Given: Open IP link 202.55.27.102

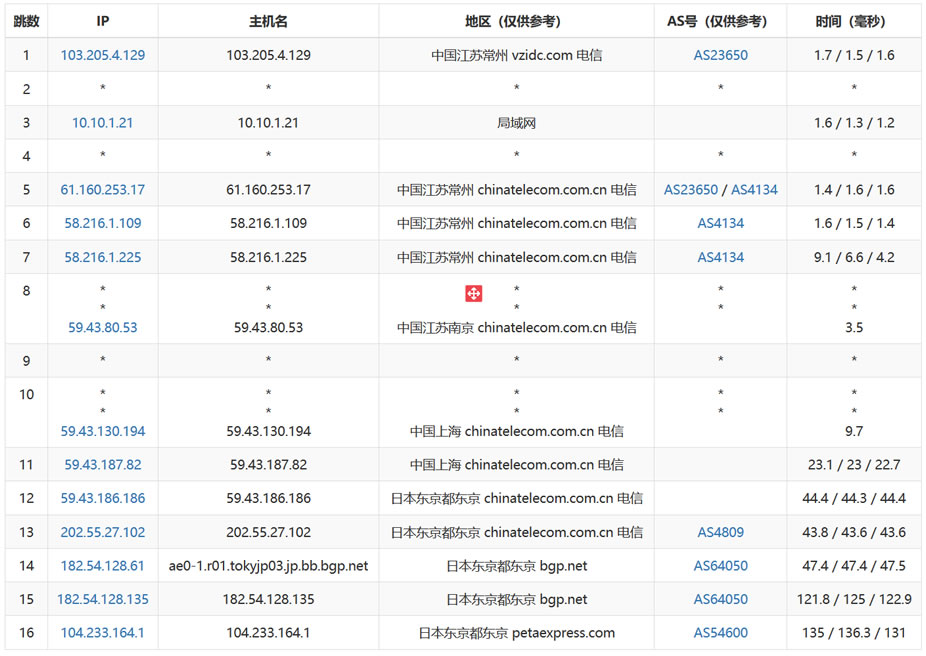Looking at the screenshot, I should pyautogui.click(x=103, y=532).
